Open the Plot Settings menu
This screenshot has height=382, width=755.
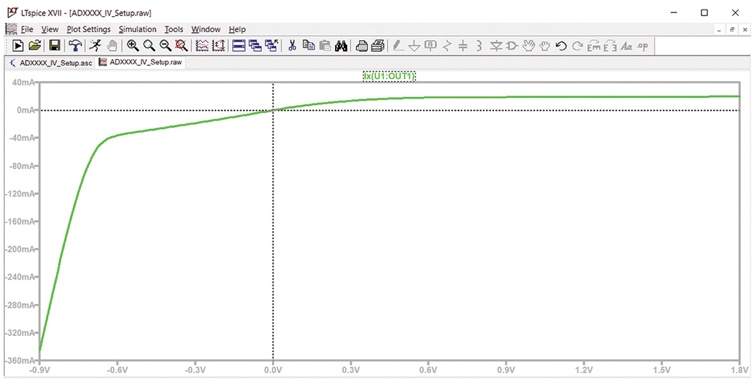pyautogui.click(x=89, y=29)
